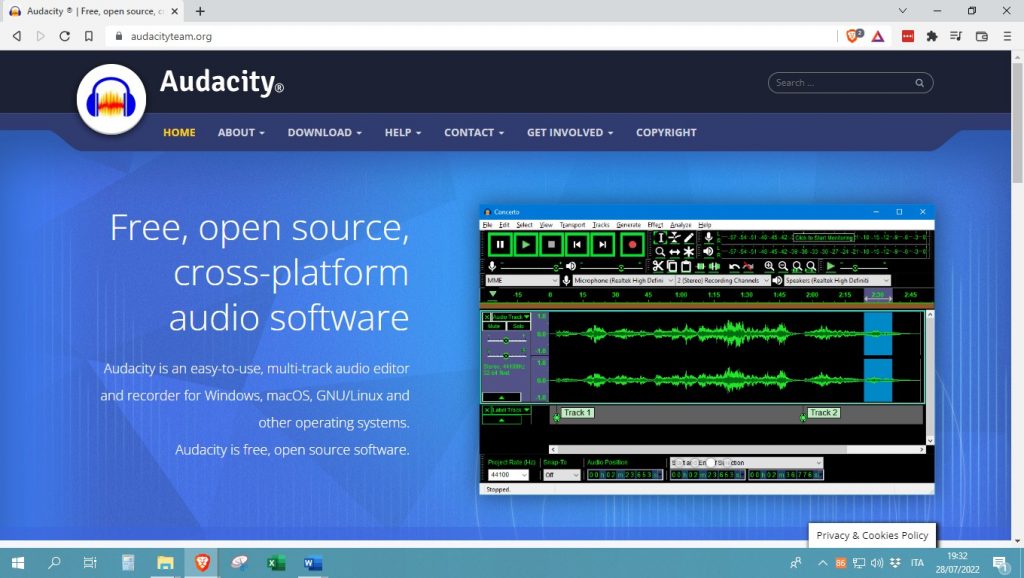This screenshot has height=578, width=1024.
Task: Open the tab search chevron
Action: (903, 11)
